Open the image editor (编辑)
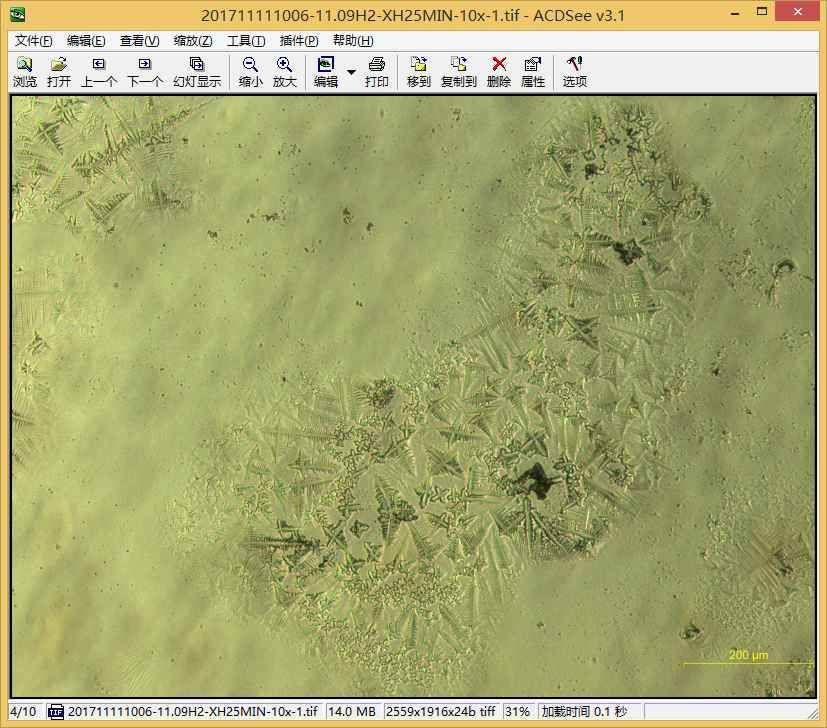Viewport: 827px width, 728px height. (325, 72)
